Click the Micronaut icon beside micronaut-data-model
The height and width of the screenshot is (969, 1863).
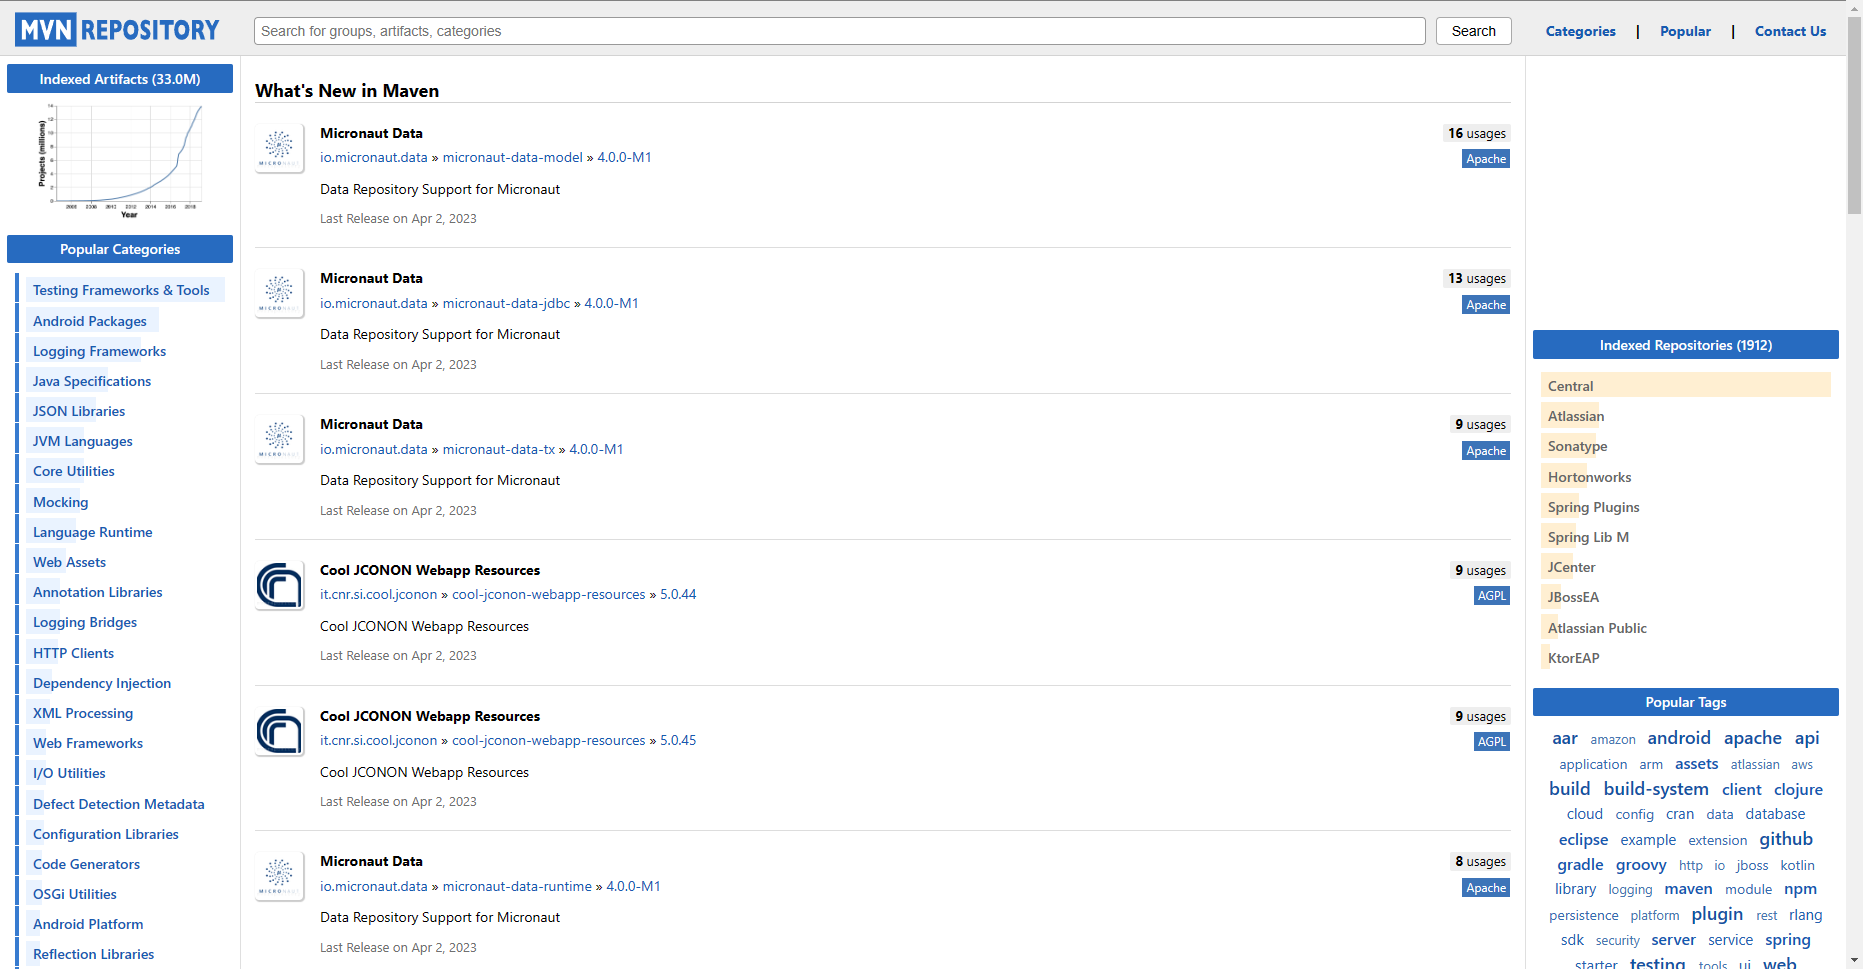pyautogui.click(x=279, y=148)
